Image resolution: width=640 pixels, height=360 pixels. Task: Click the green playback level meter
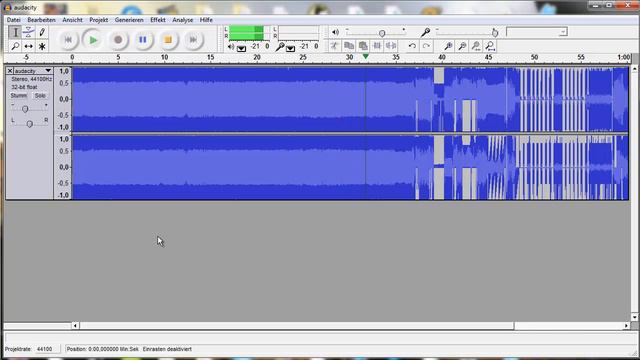point(249,33)
